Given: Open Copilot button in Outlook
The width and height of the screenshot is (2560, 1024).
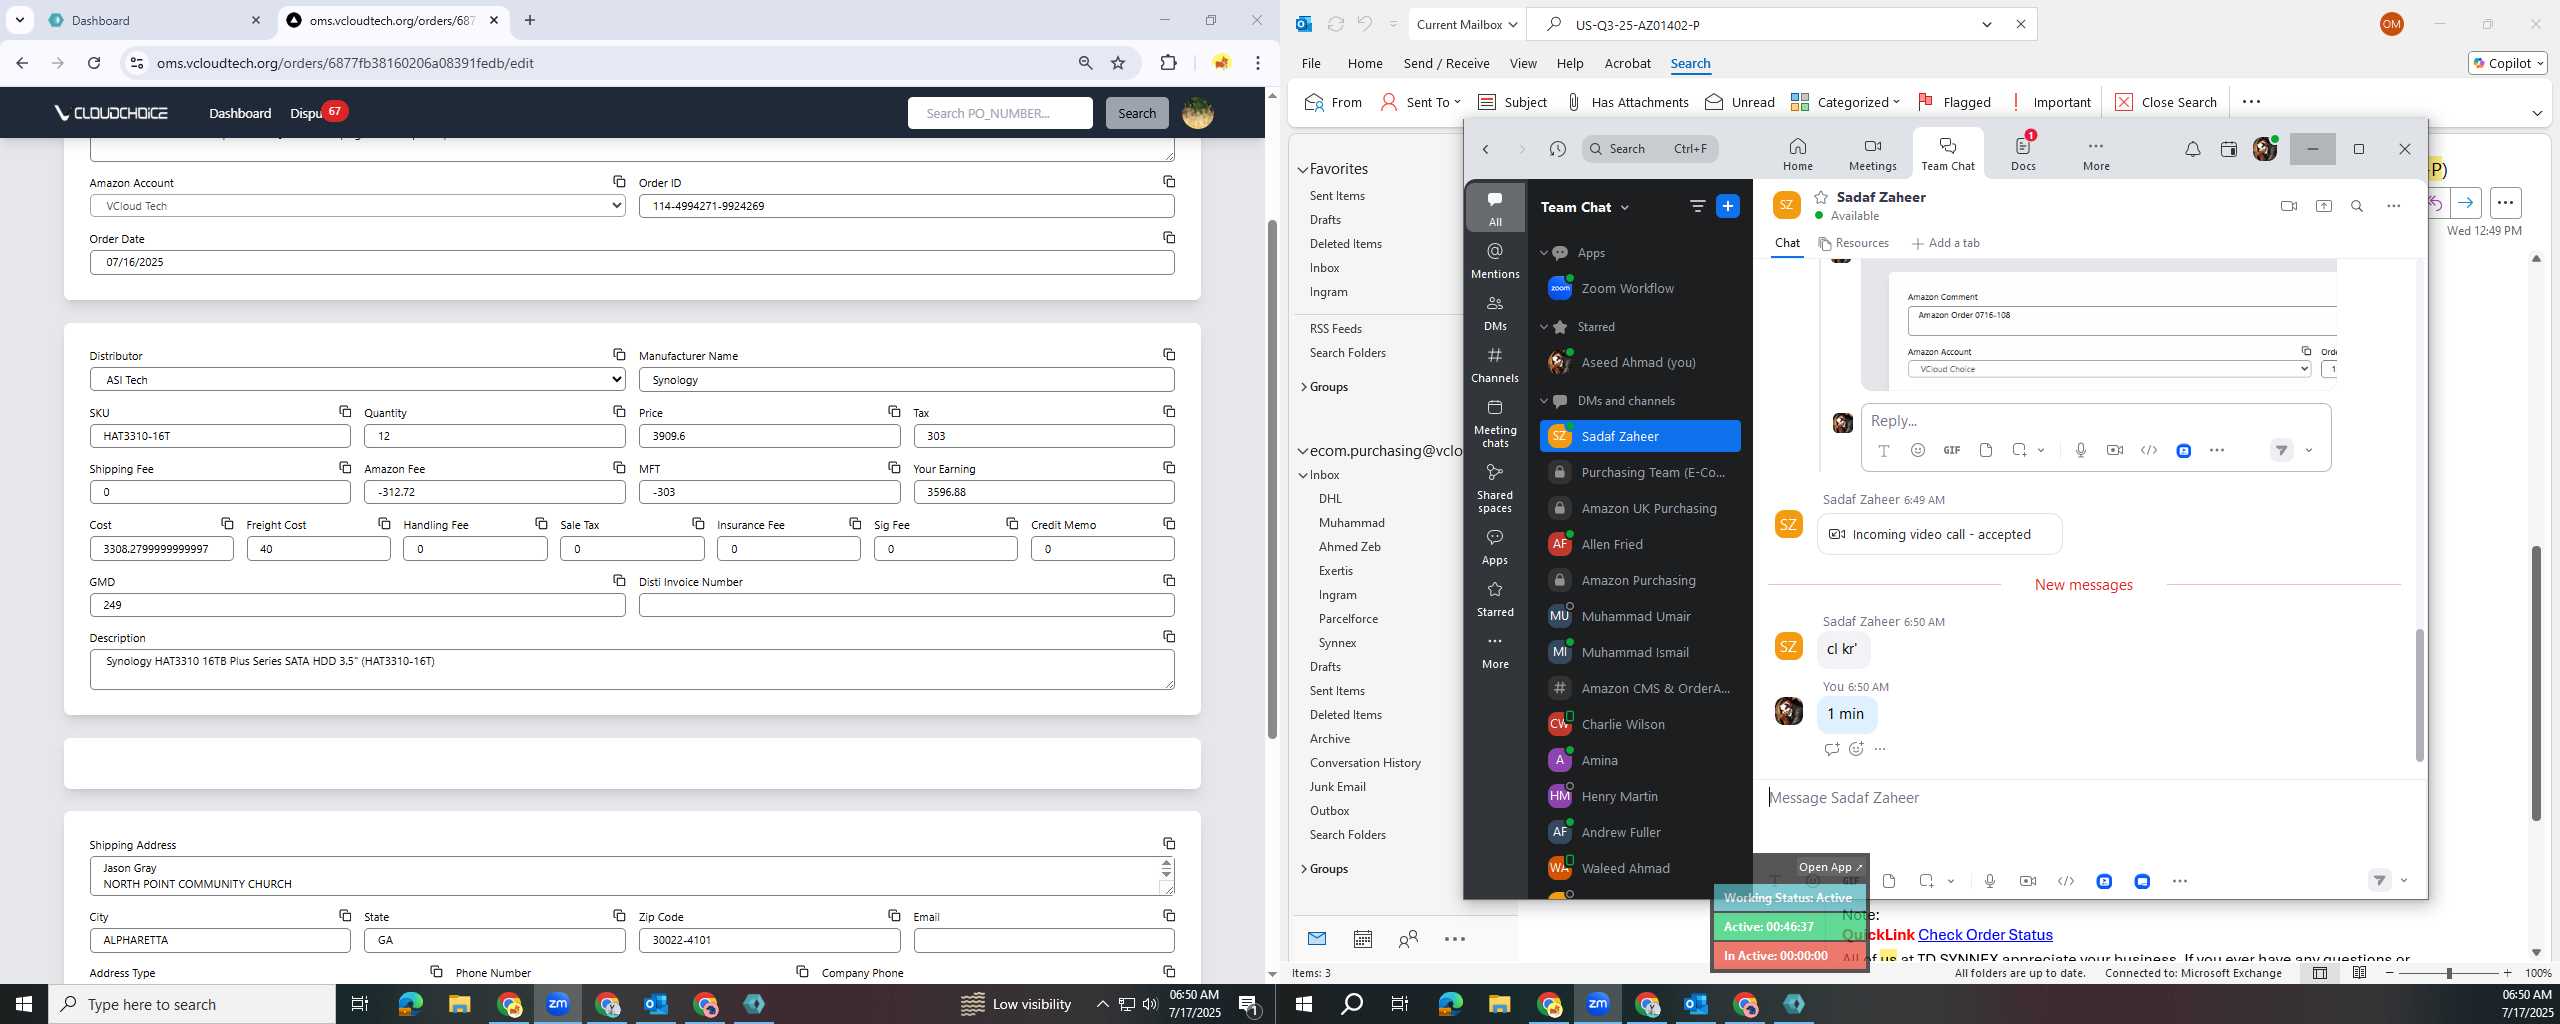Looking at the screenshot, I should pos(2507,63).
